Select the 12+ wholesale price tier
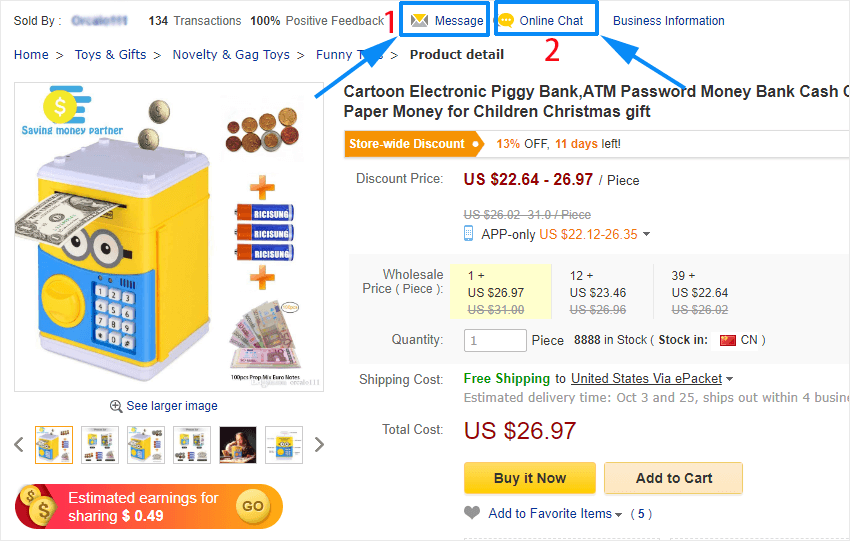 [600, 292]
